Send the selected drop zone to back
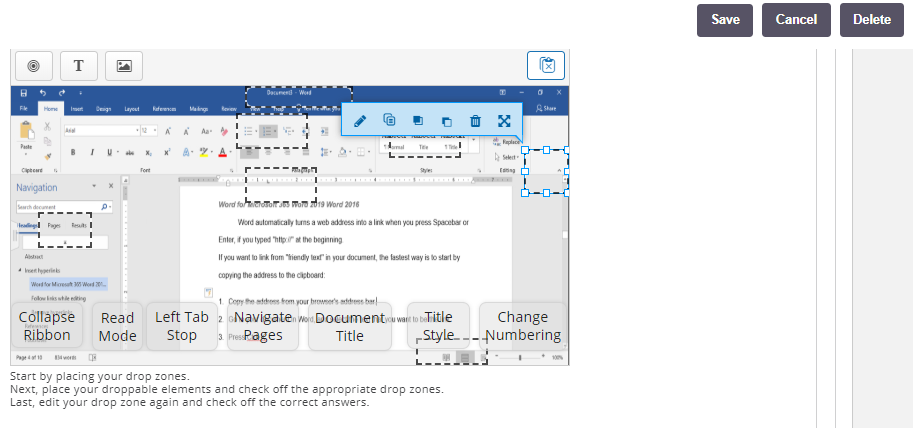 click(x=447, y=121)
